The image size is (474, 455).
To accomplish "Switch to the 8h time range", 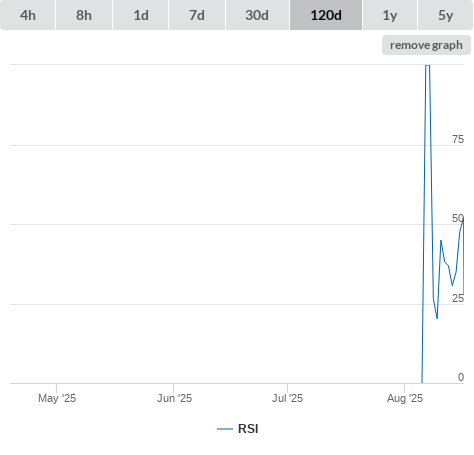I will 84,15.
